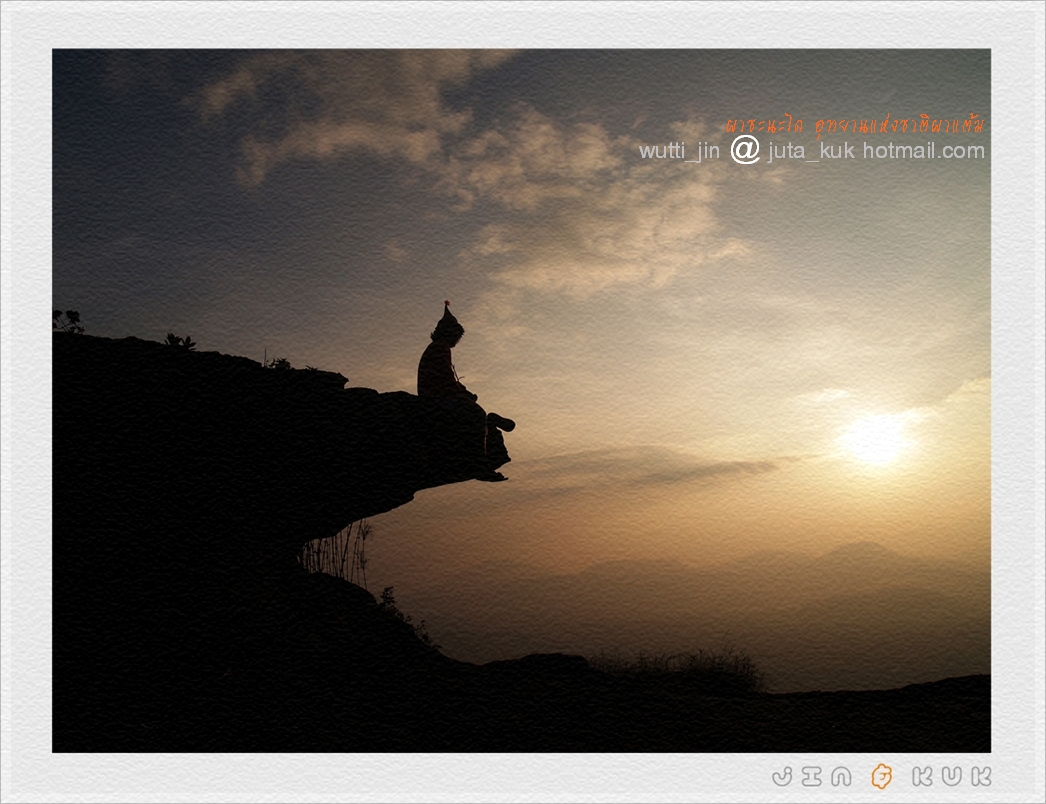Click the "JIN" letters in the bottom logo
The image size is (1046, 804).
point(812,776)
